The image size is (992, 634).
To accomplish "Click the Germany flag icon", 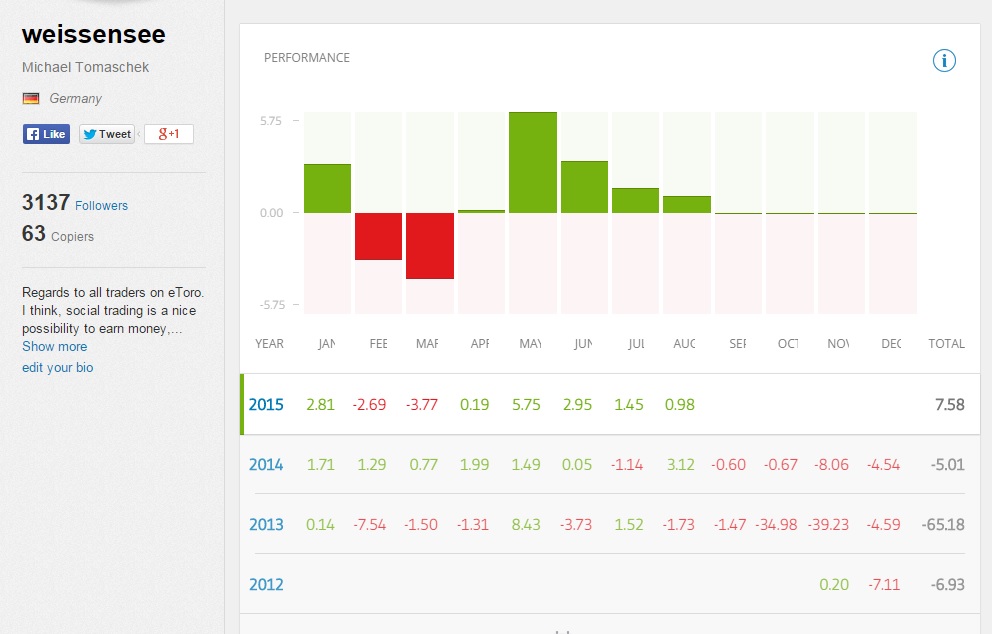I will (31, 99).
